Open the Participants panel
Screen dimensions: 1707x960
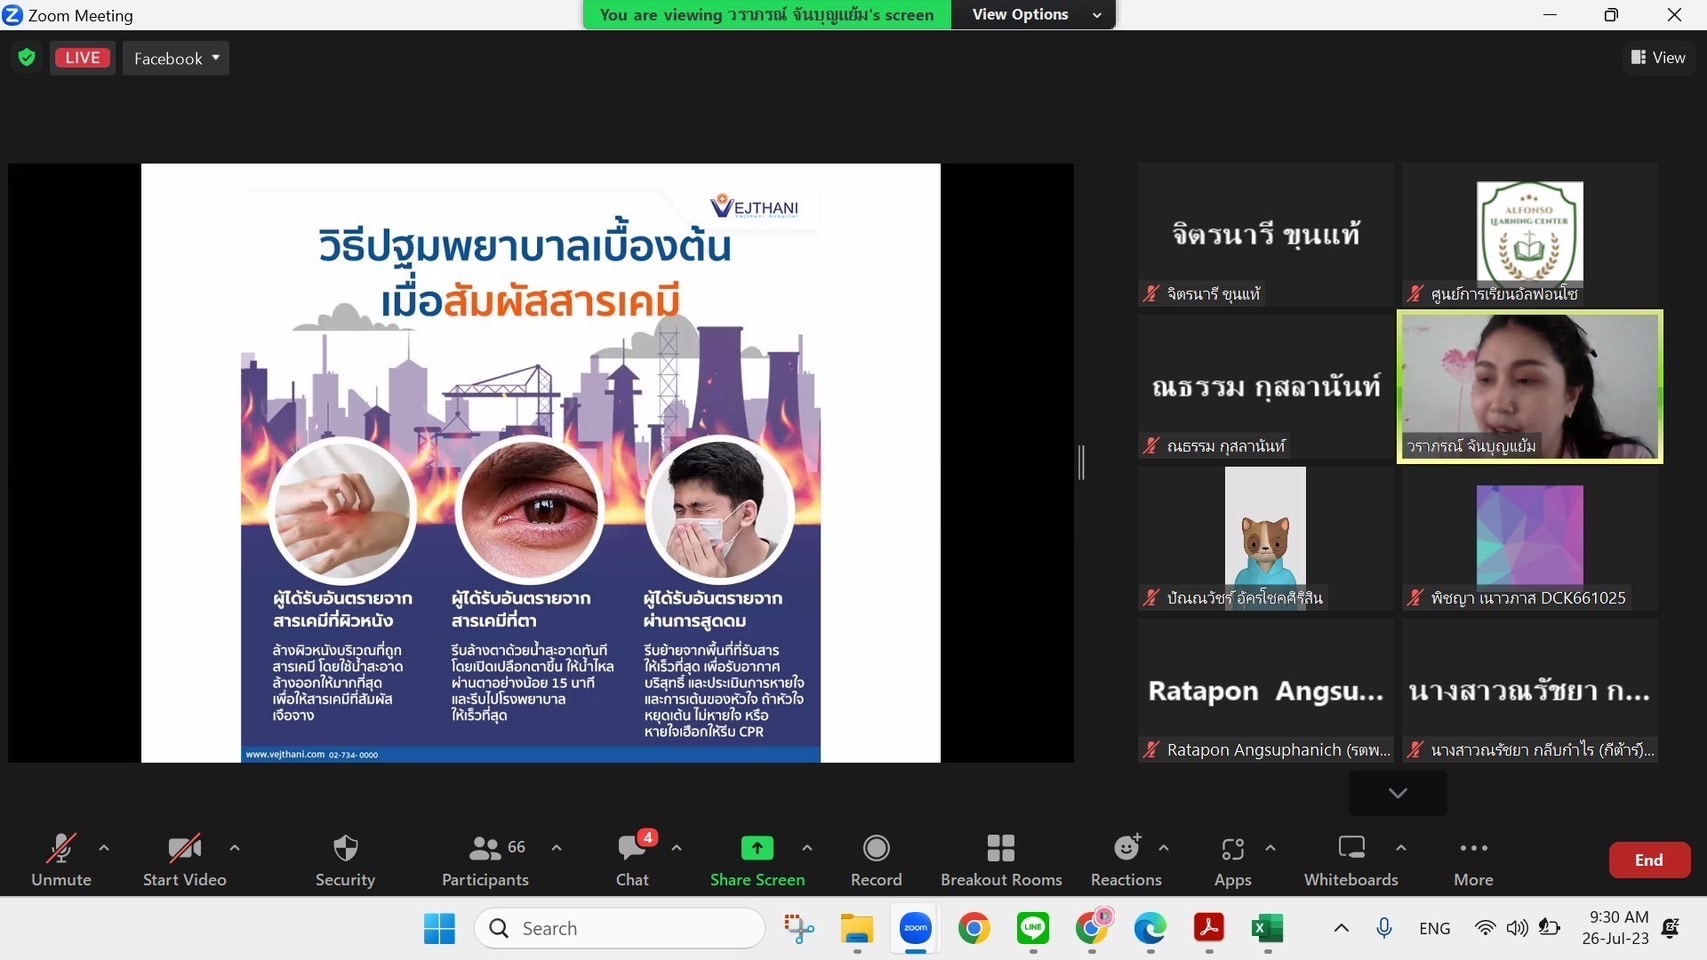pos(485,860)
